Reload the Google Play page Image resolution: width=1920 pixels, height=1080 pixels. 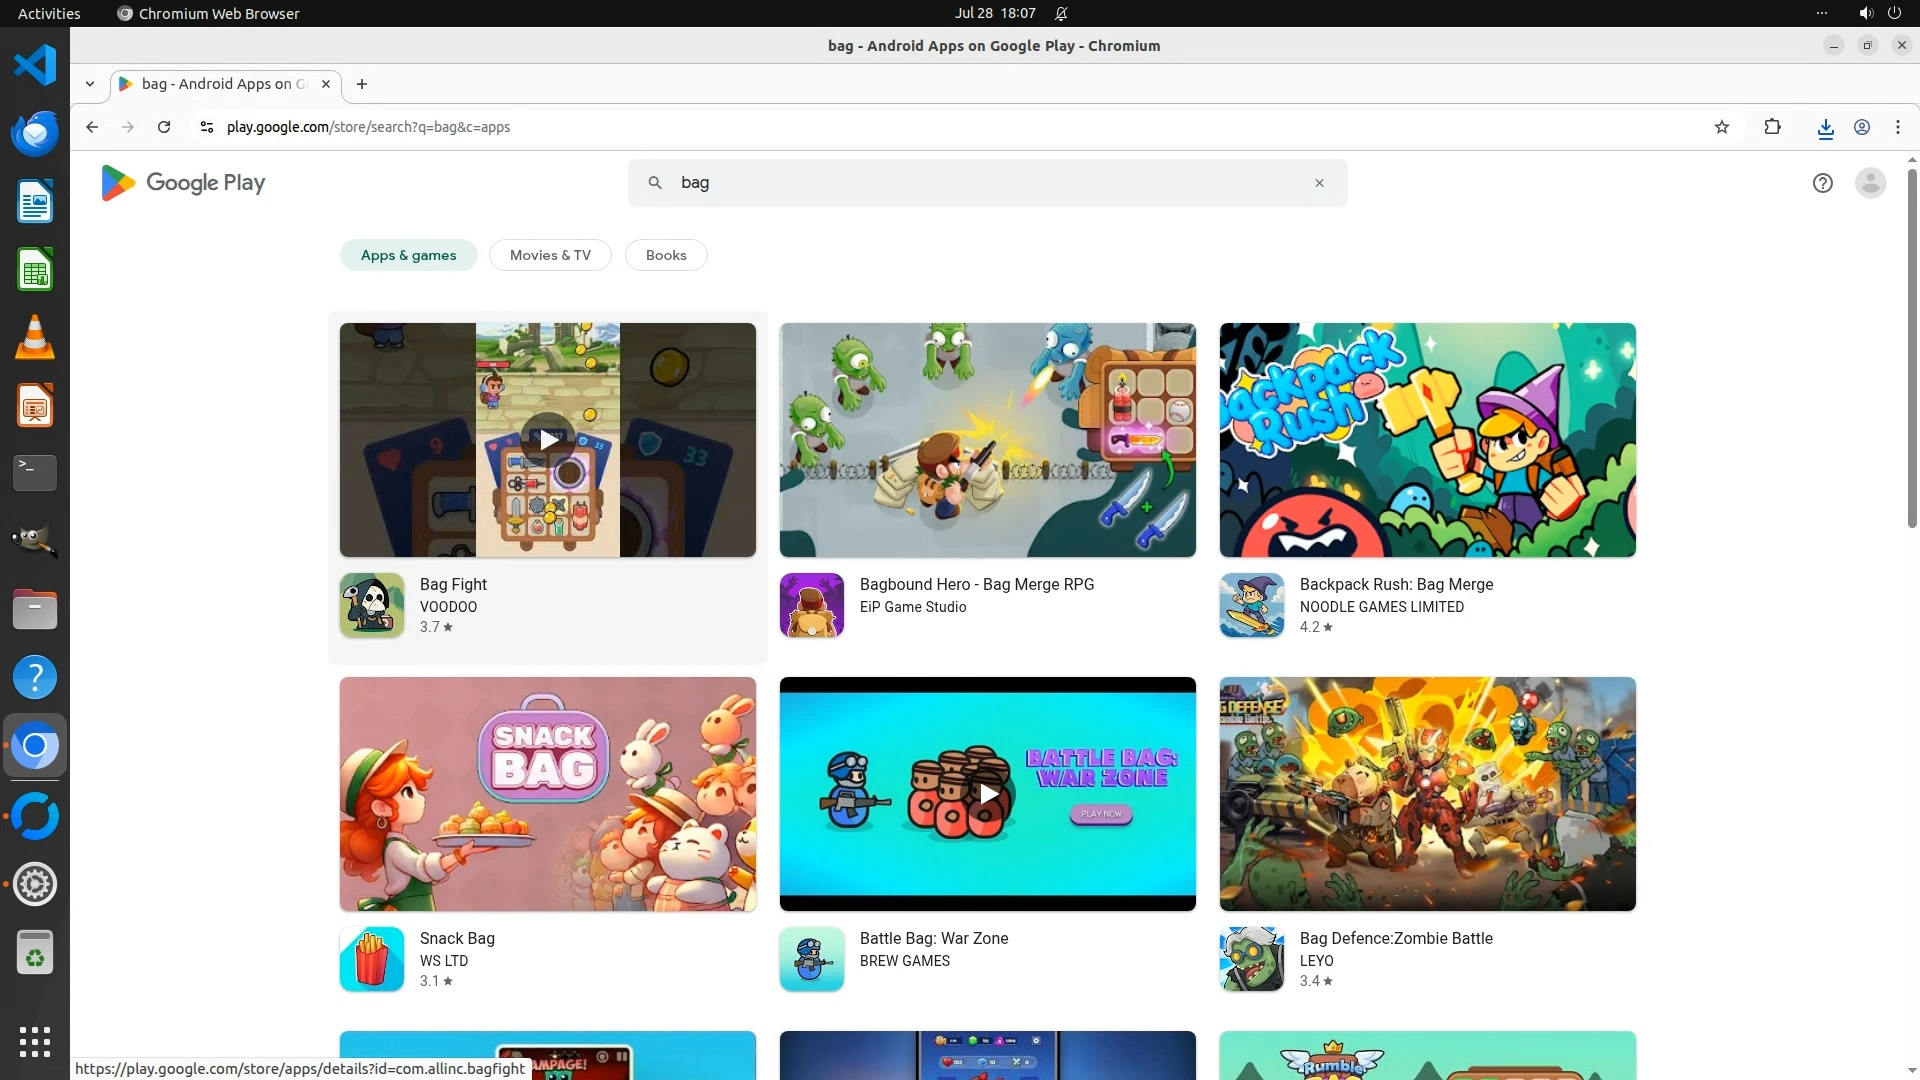164,127
